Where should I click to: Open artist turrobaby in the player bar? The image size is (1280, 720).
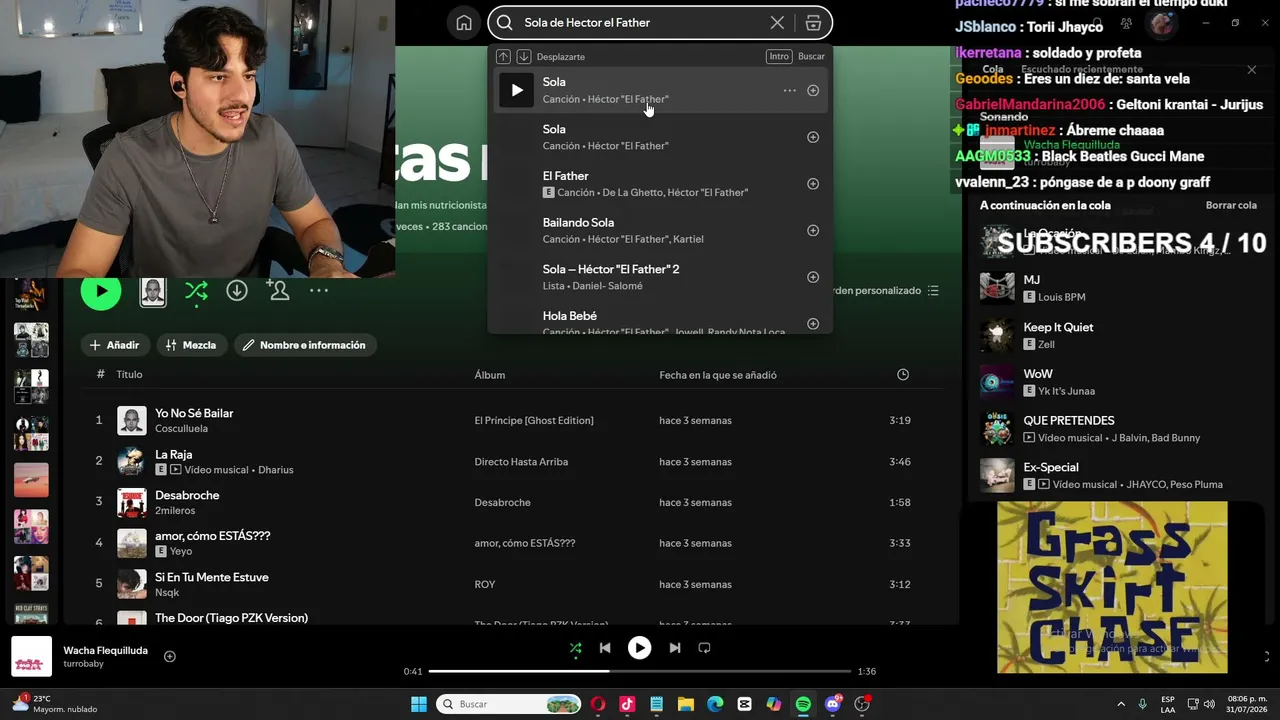pyautogui.click(x=83, y=664)
